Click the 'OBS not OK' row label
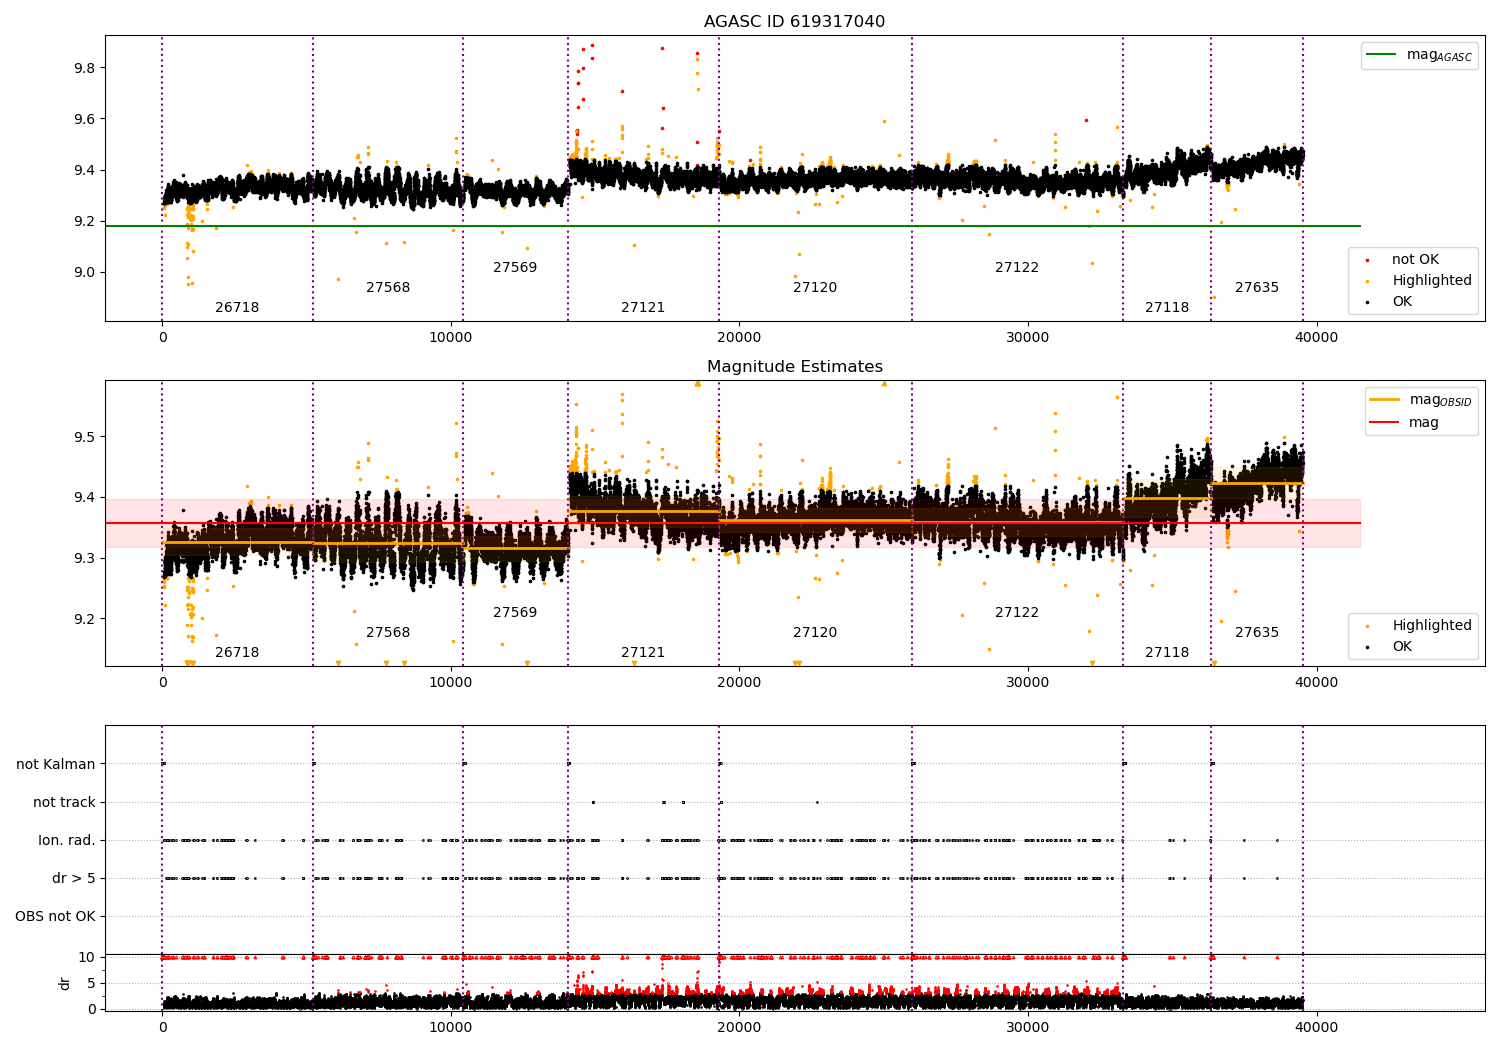1500x1050 pixels. pos(55,916)
